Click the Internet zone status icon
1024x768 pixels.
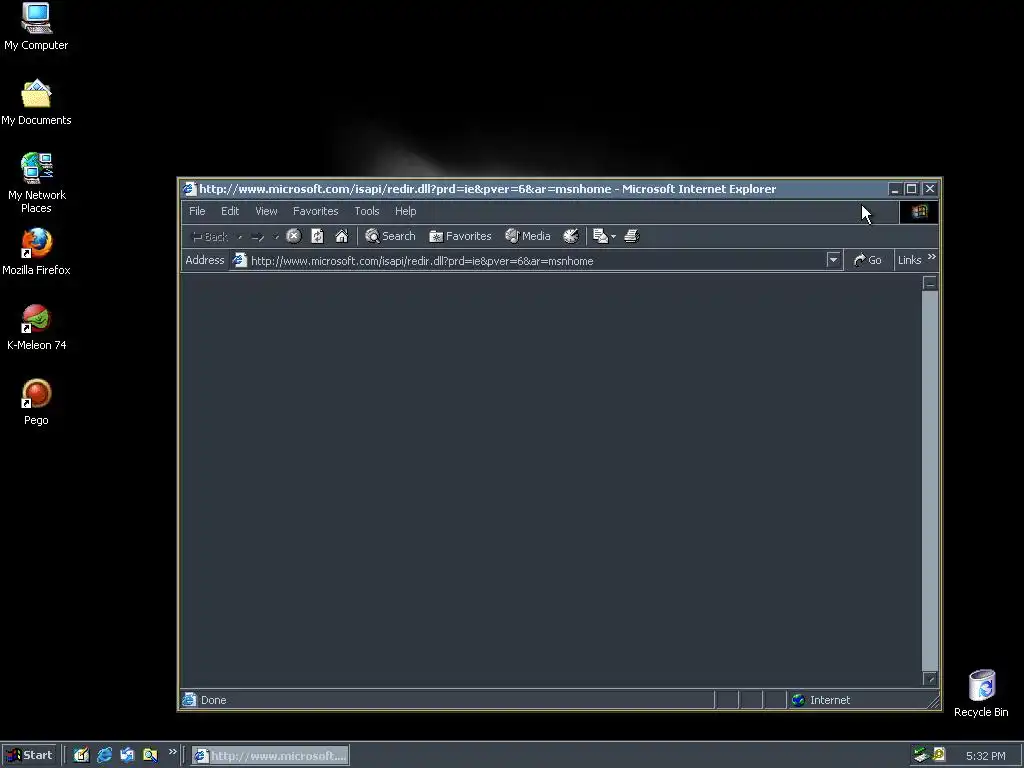click(798, 700)
